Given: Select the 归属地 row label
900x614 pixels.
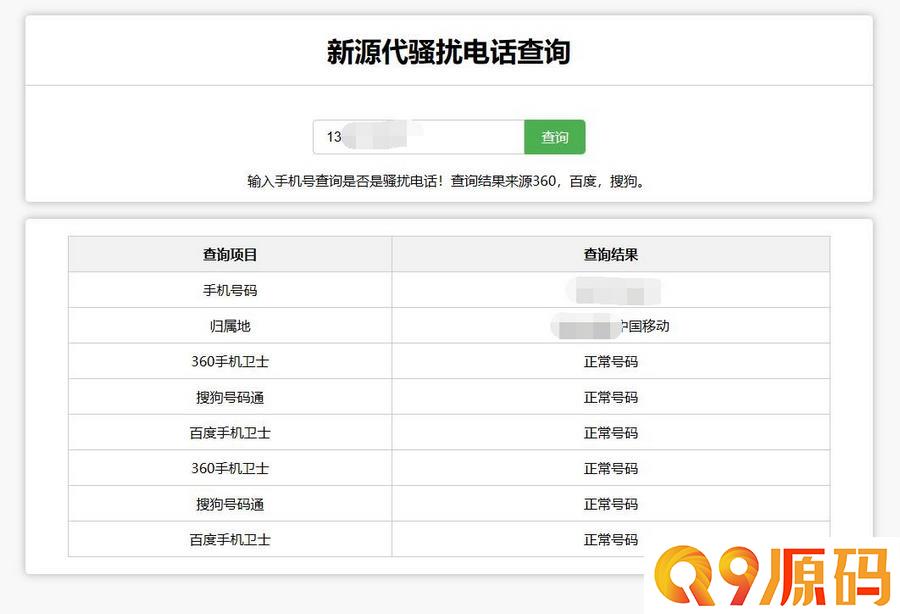Looking at the screenshot, I should pyautogui.click(x=230, y=326).
